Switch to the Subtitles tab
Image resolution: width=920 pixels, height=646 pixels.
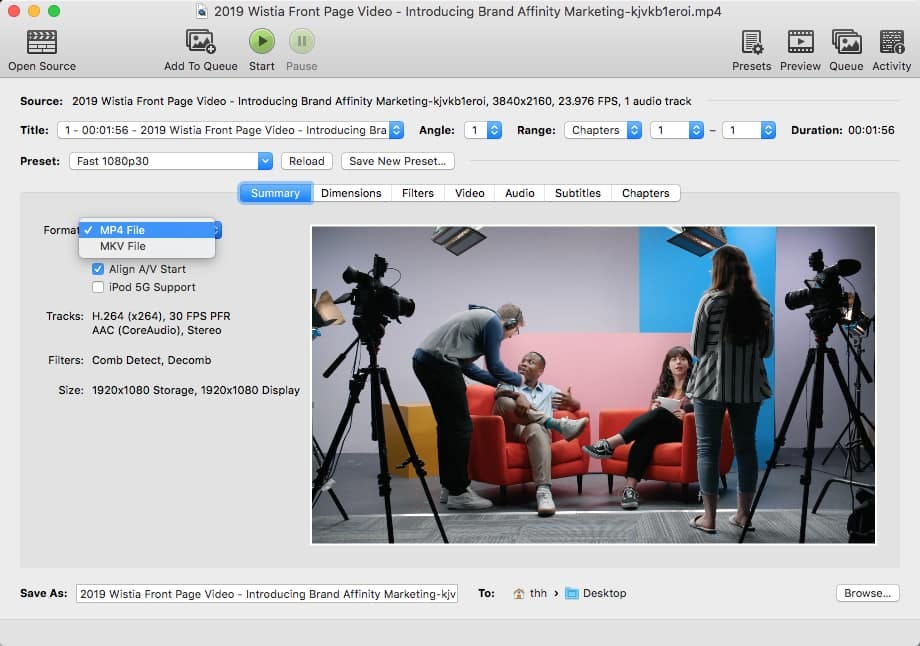pos(578,194)
